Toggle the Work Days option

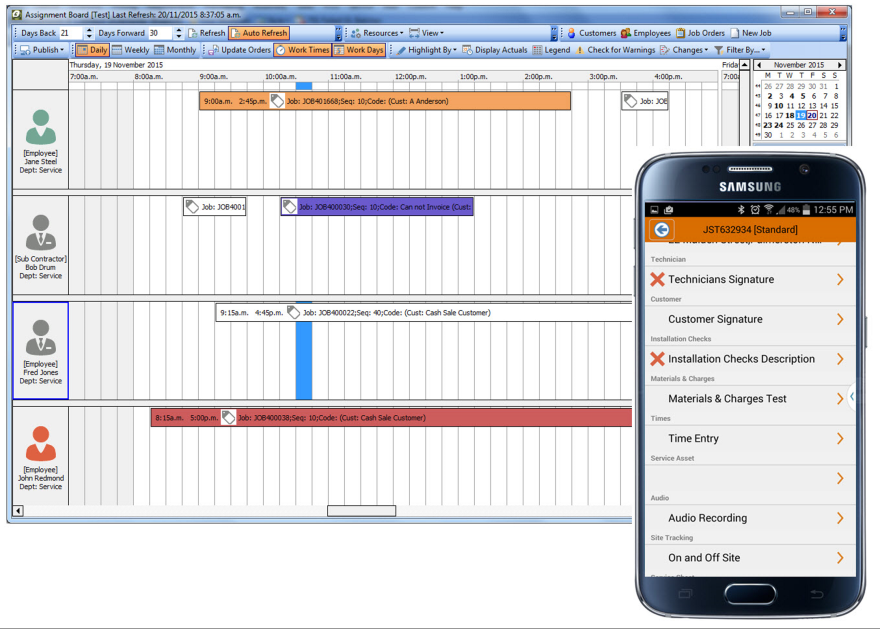(359, 50)
